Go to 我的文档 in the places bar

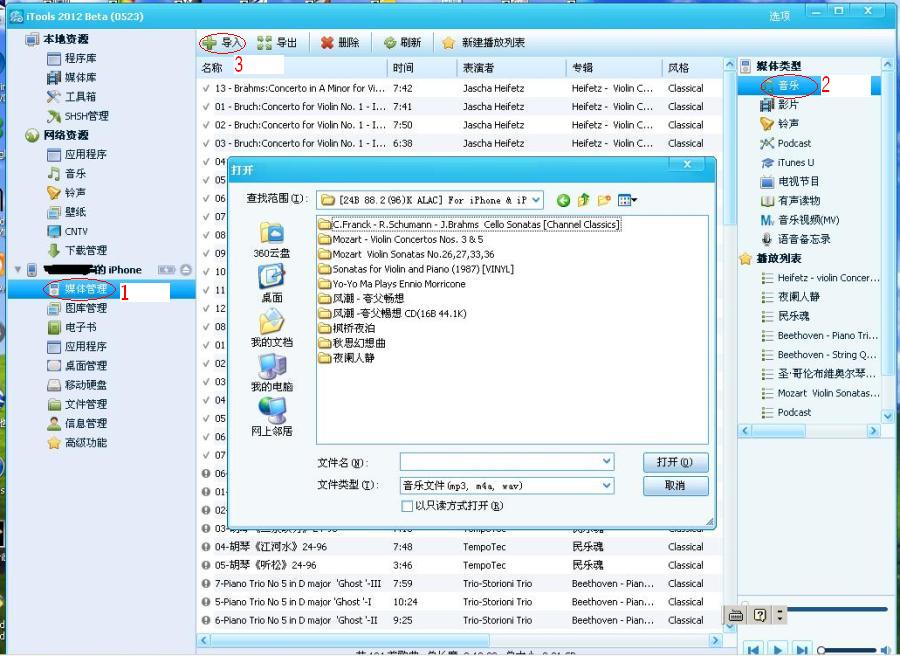point(271,328)
